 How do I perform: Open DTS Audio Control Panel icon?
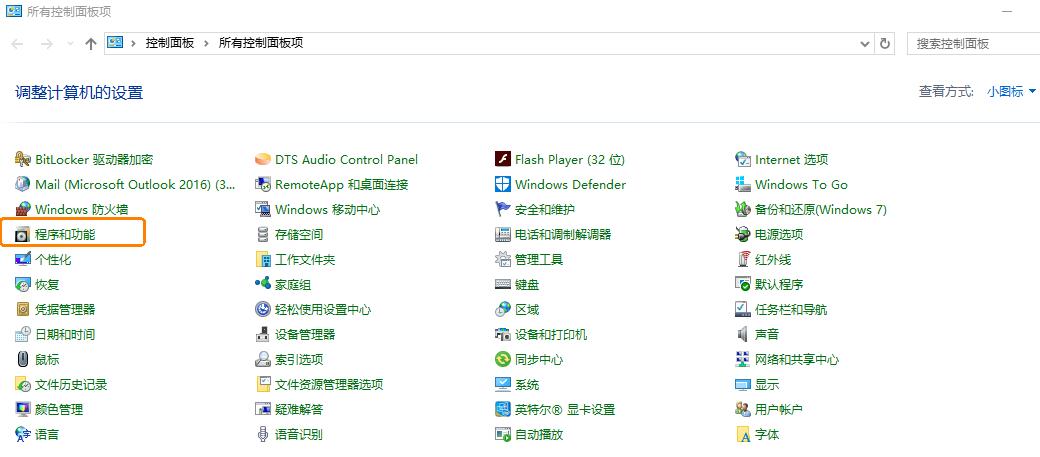pyautogui.click(x=263, y=160)
